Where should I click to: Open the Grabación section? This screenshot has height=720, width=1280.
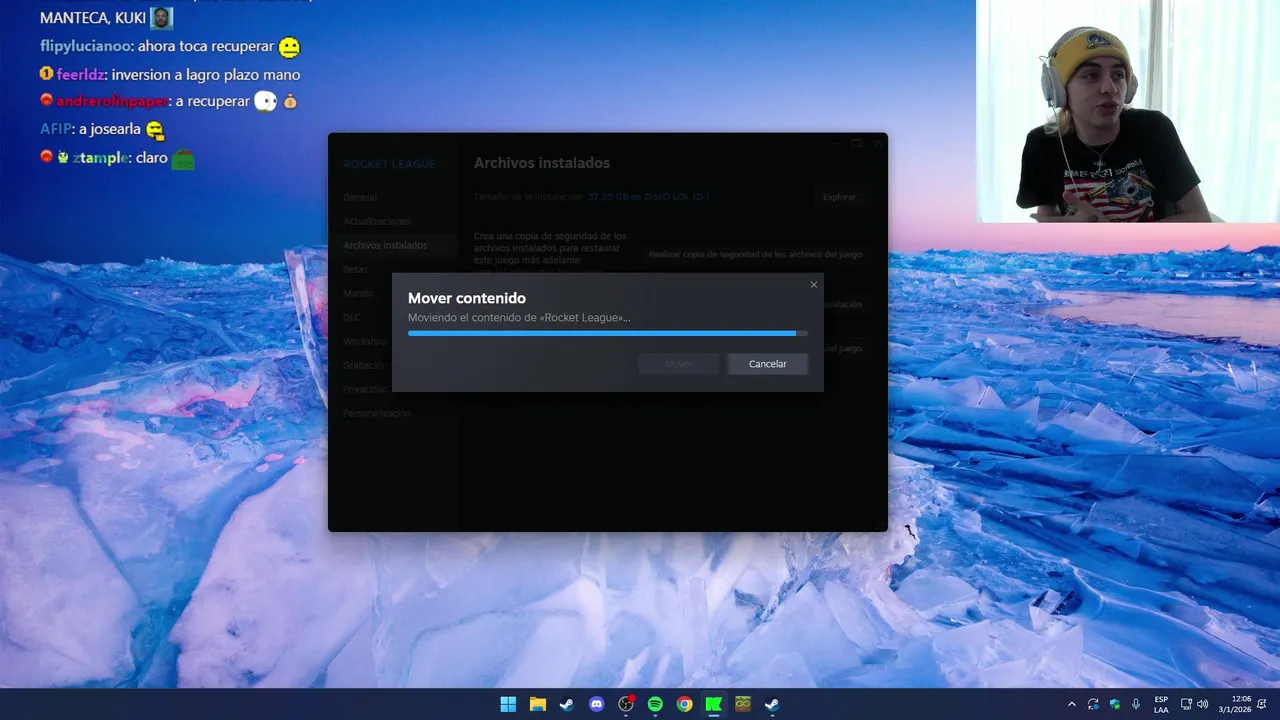(x=365, y=365)
